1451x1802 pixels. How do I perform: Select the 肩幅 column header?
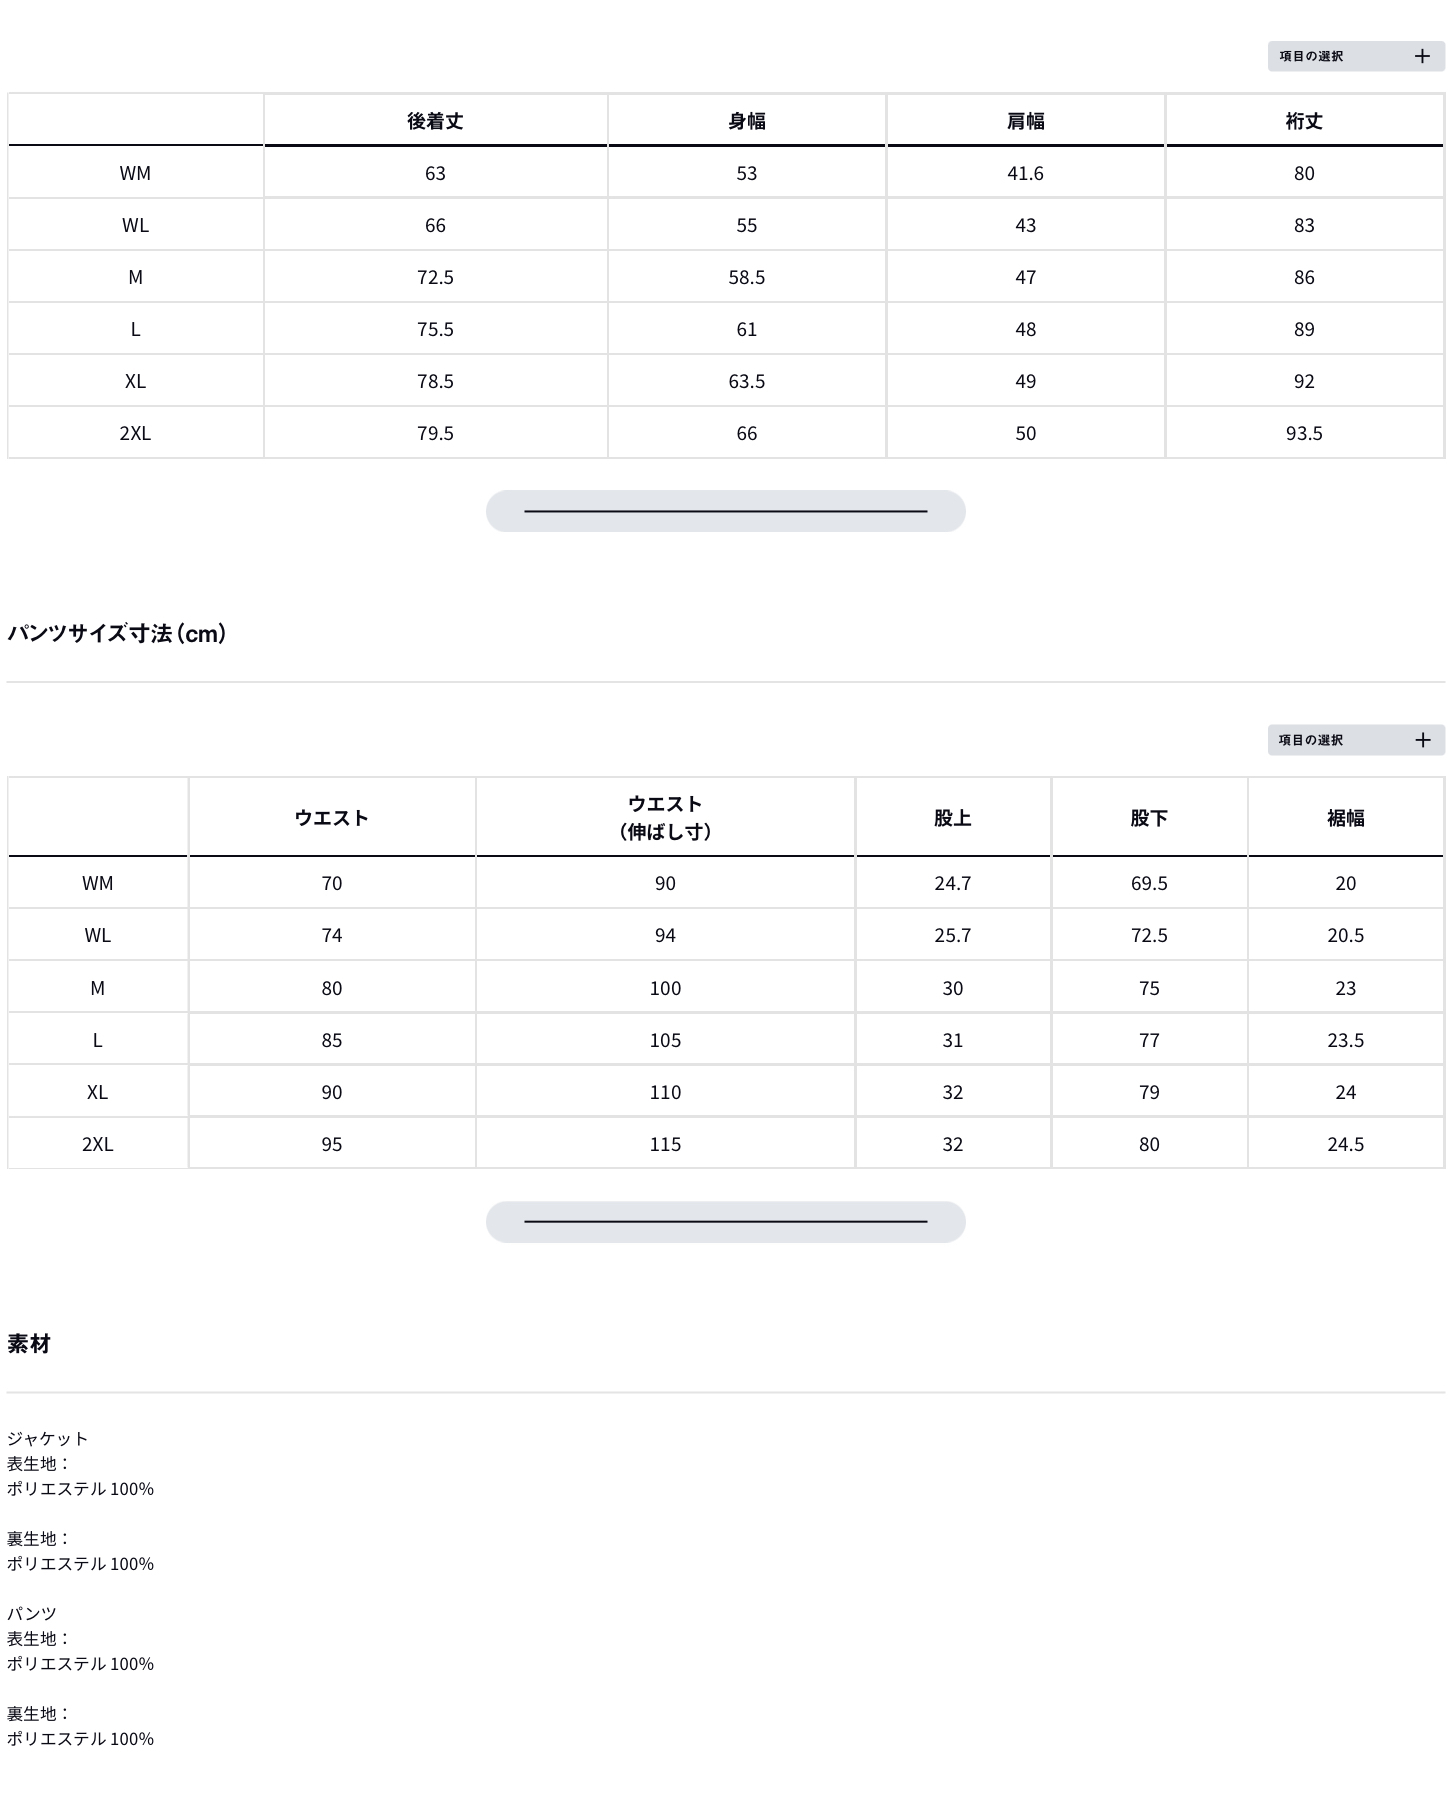pyautogui.click(x=1025, y=121)
